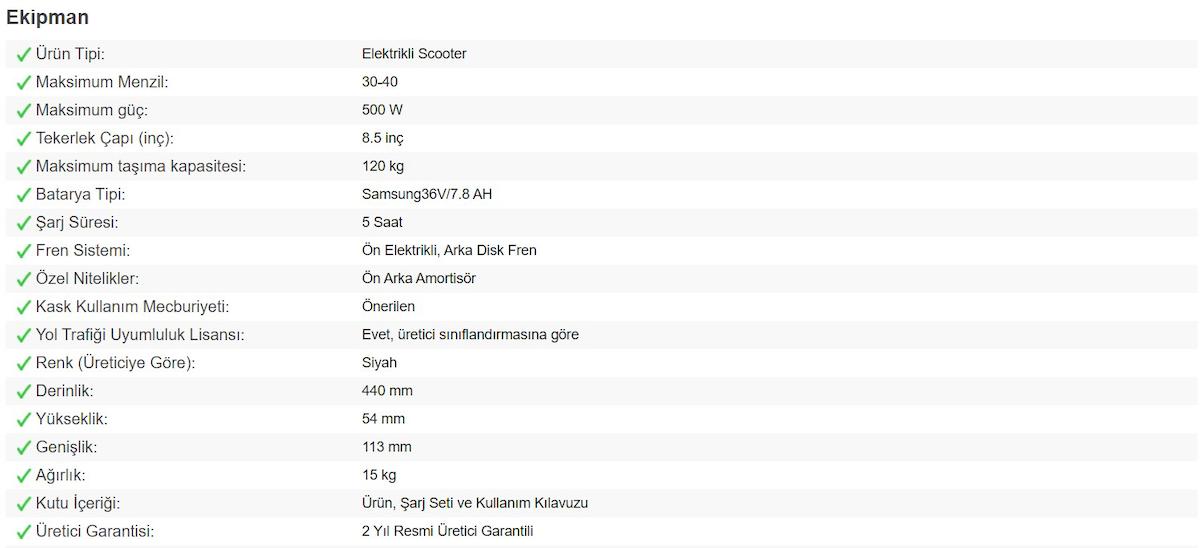Click the Ön Arka Amortisör value

[418, 278]
